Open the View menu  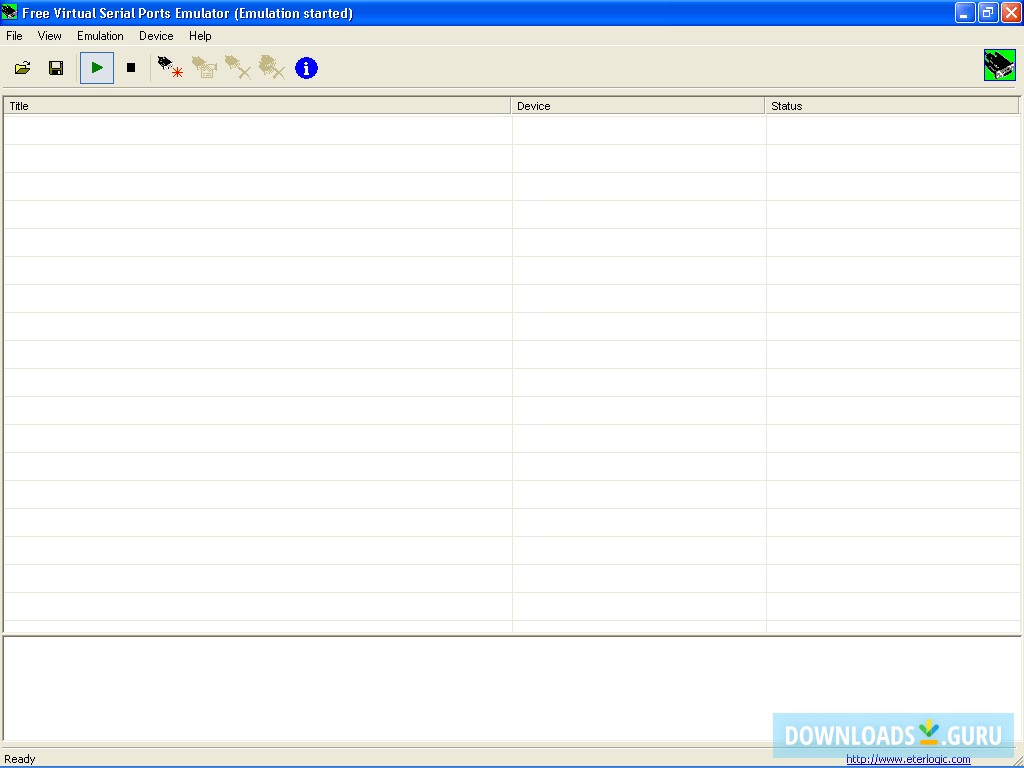(x=50, y=36)
